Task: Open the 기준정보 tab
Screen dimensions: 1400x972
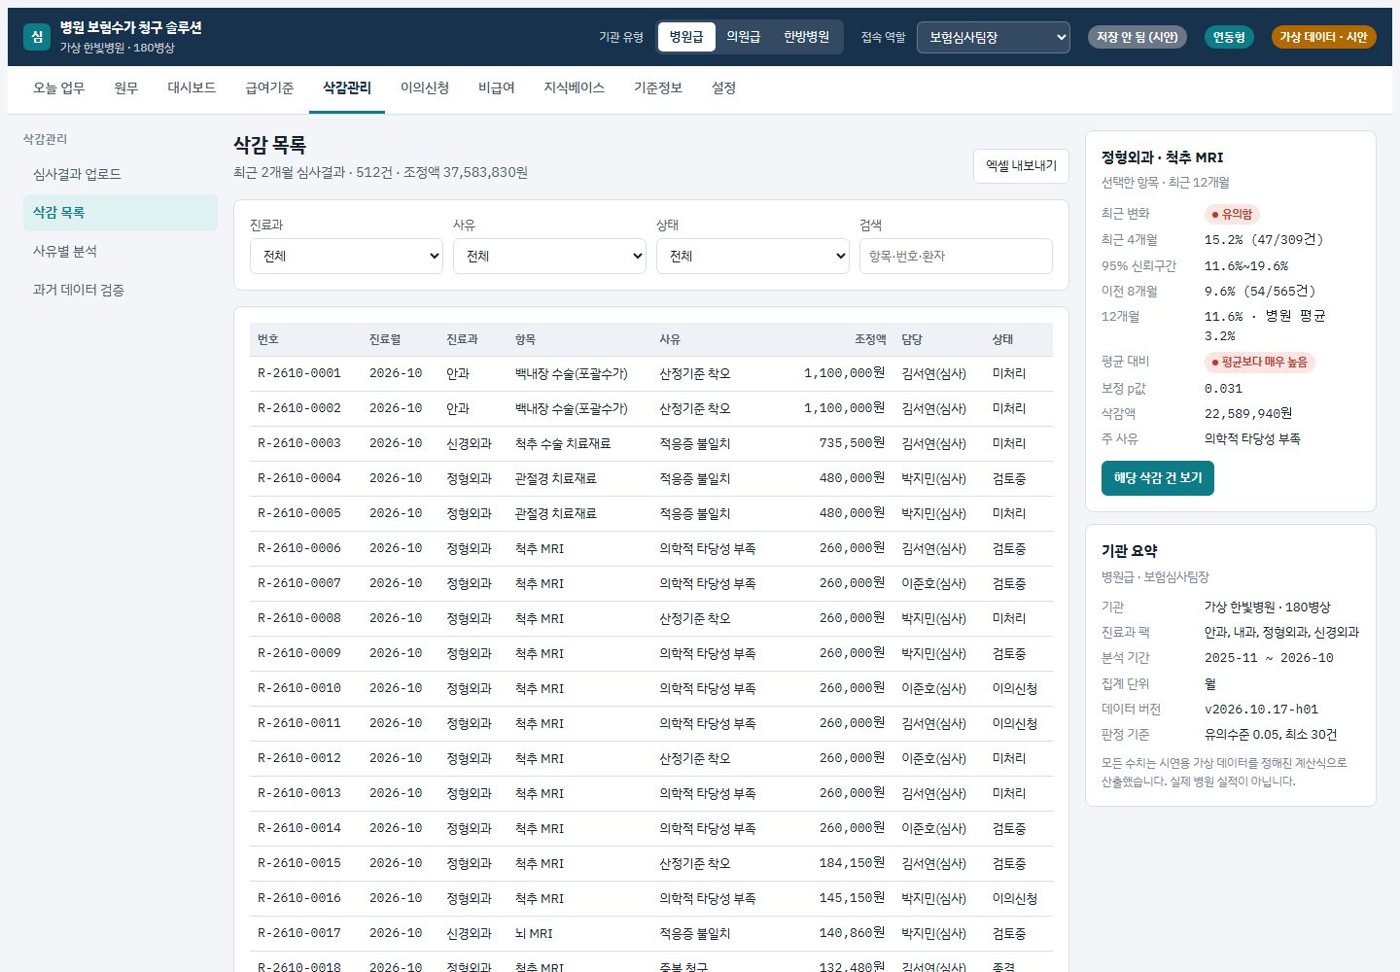Action: (x=658, y=88)
